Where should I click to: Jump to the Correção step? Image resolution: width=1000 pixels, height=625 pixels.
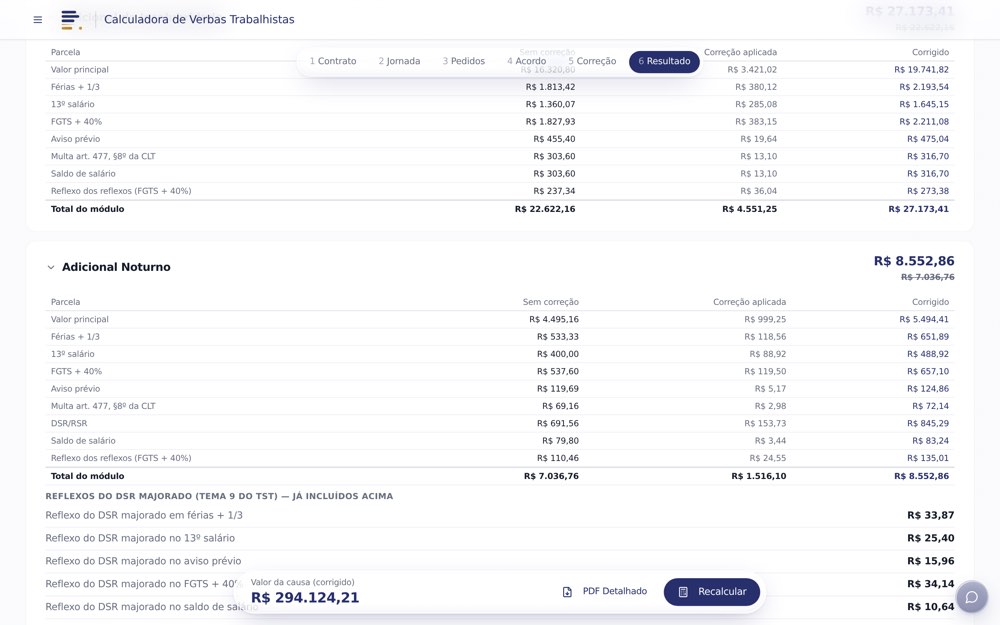592,61
